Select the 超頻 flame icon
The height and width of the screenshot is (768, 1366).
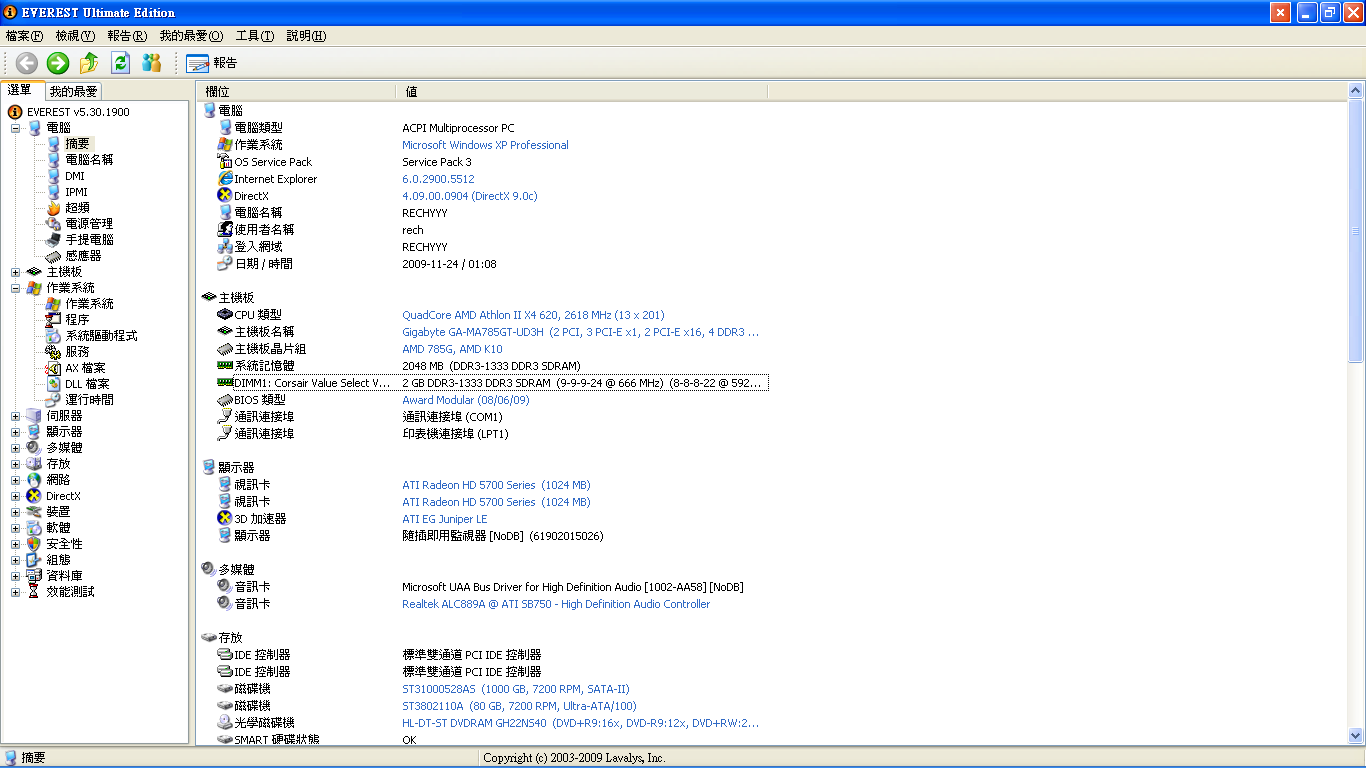(54, 208)
